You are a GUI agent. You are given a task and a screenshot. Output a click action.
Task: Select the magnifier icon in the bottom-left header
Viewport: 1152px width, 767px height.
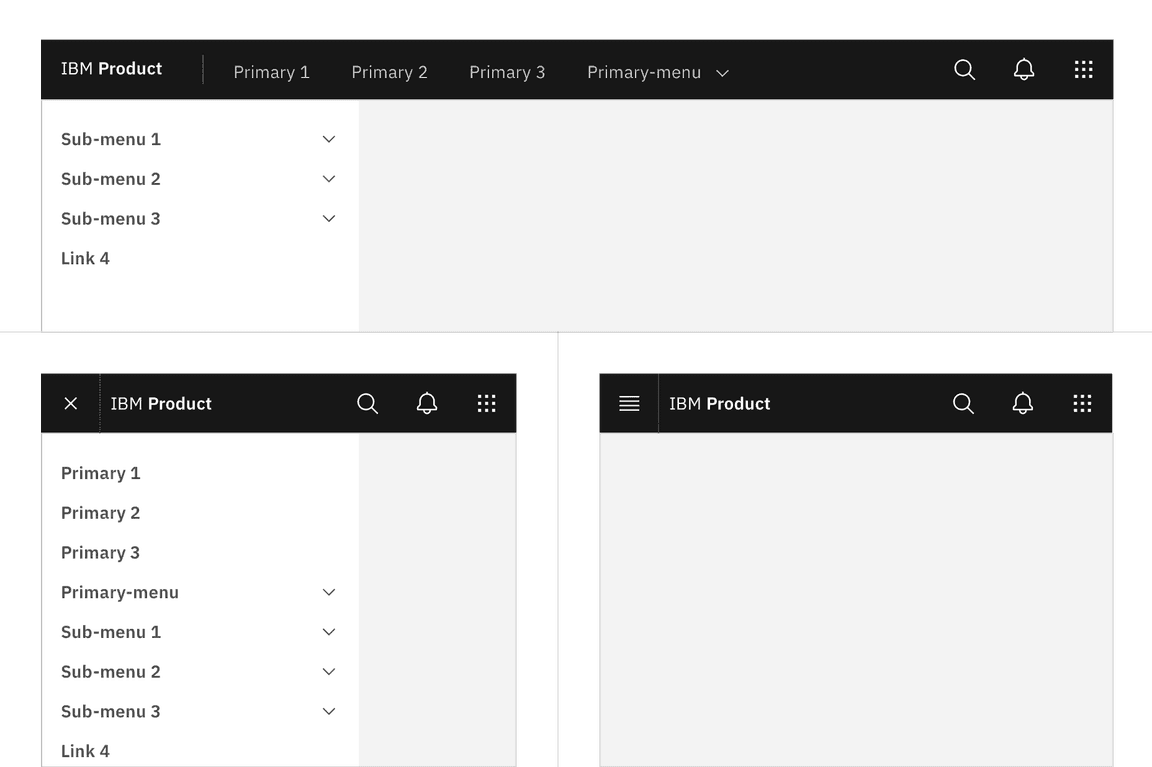click(367, 403)
